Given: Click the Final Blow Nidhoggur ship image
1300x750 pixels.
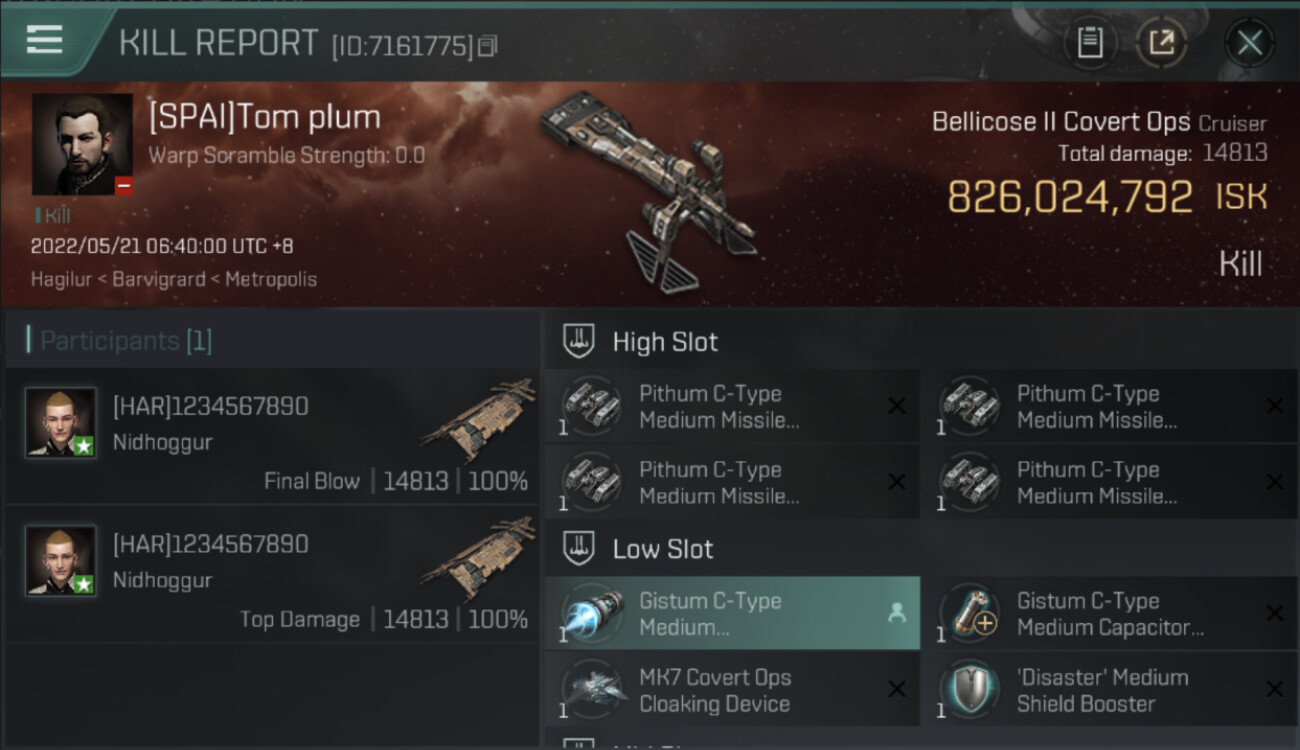Looking at the screenshot, I should pyautogui.click(x=477, y=418).
